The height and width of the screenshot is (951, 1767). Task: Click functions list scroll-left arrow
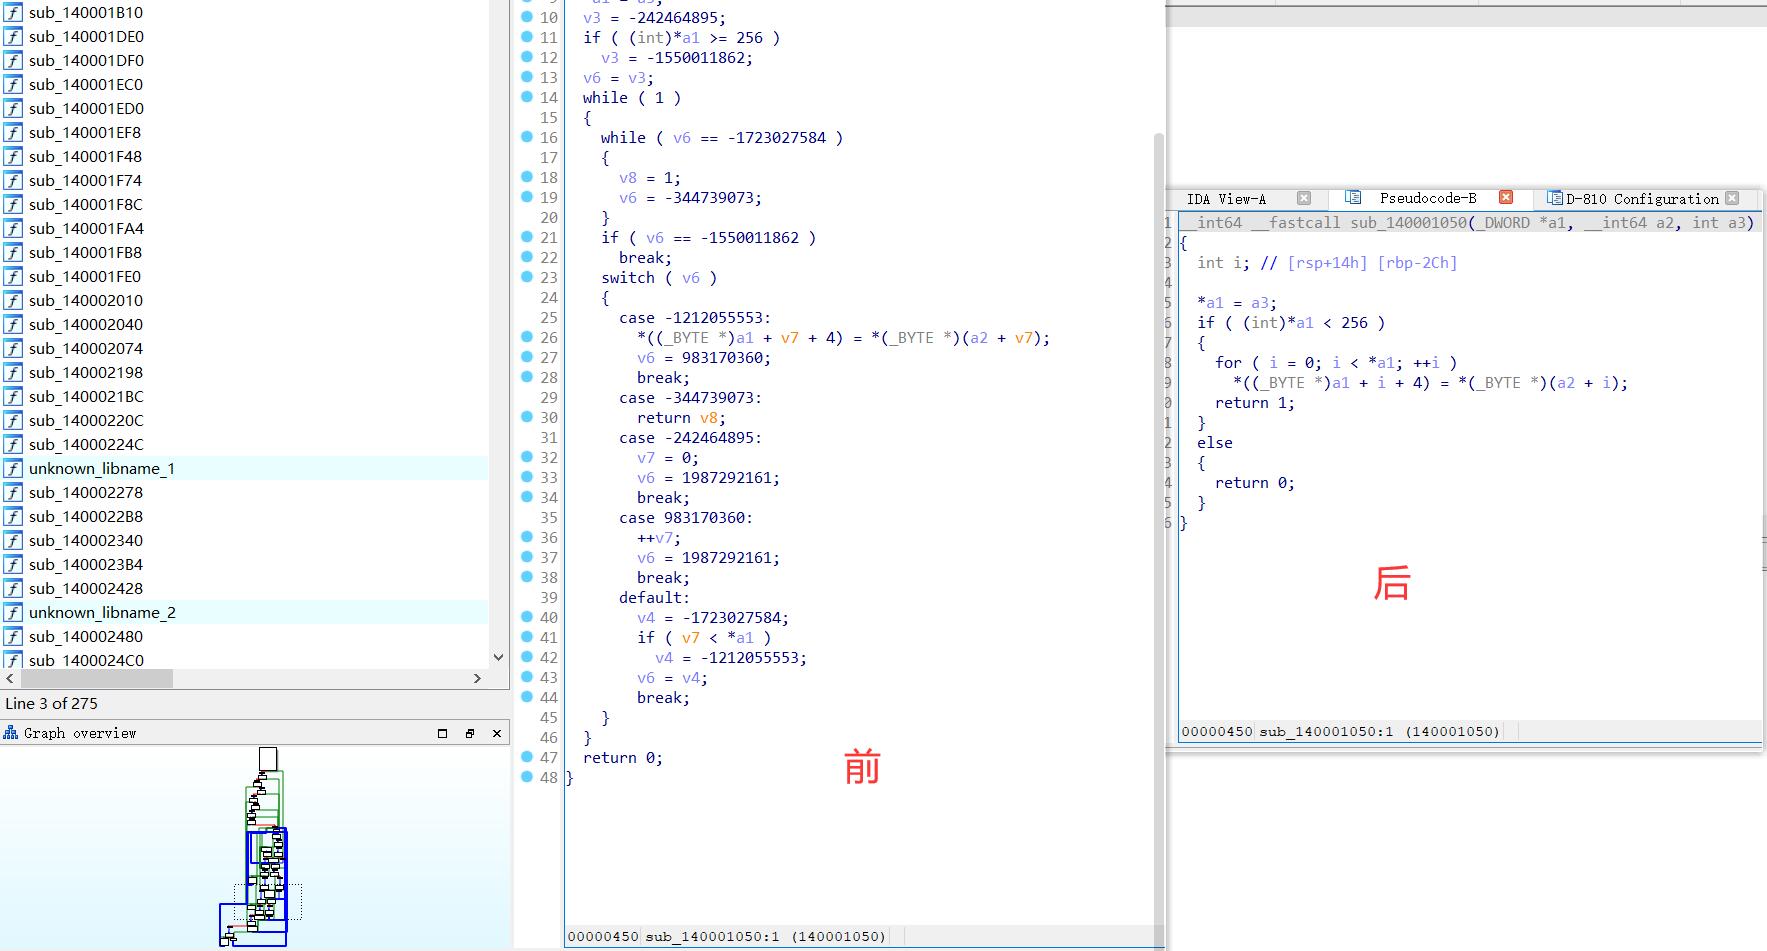coord(10,679)
